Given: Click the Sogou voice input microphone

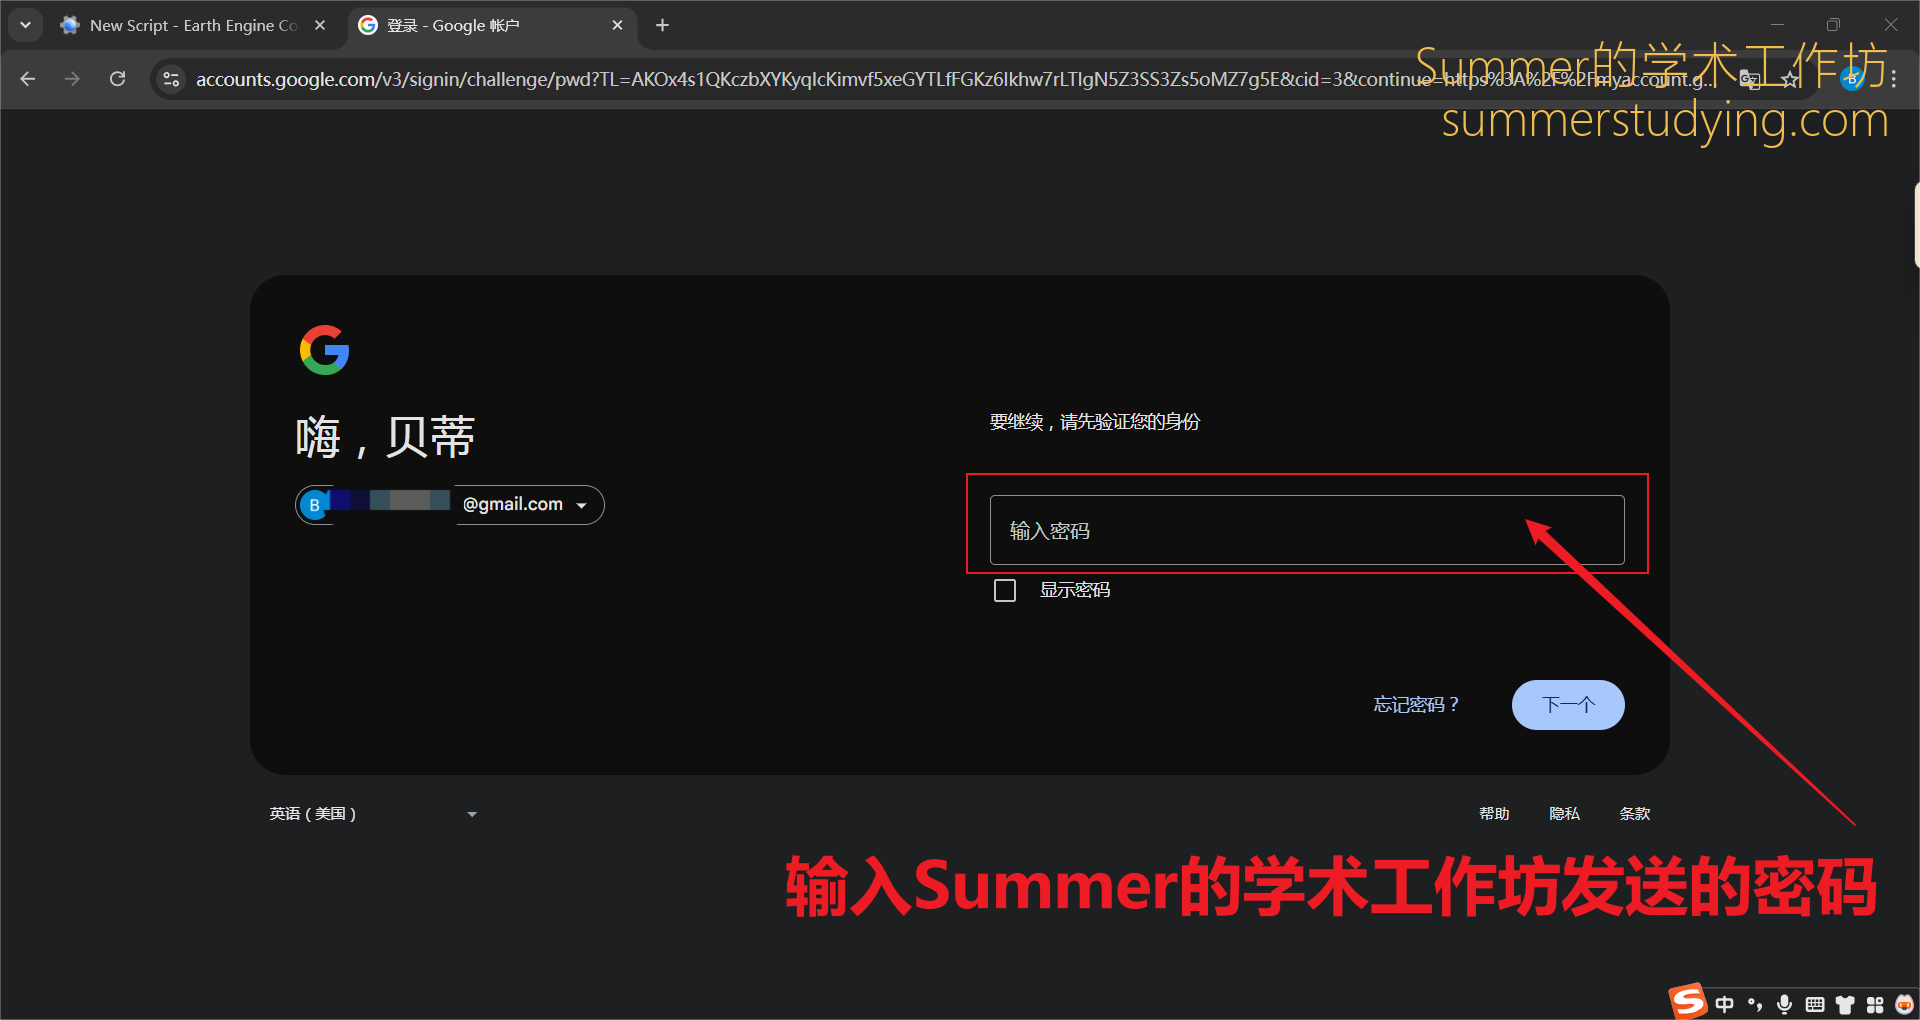Looking at the screenshot, I should point(1785,1004).
